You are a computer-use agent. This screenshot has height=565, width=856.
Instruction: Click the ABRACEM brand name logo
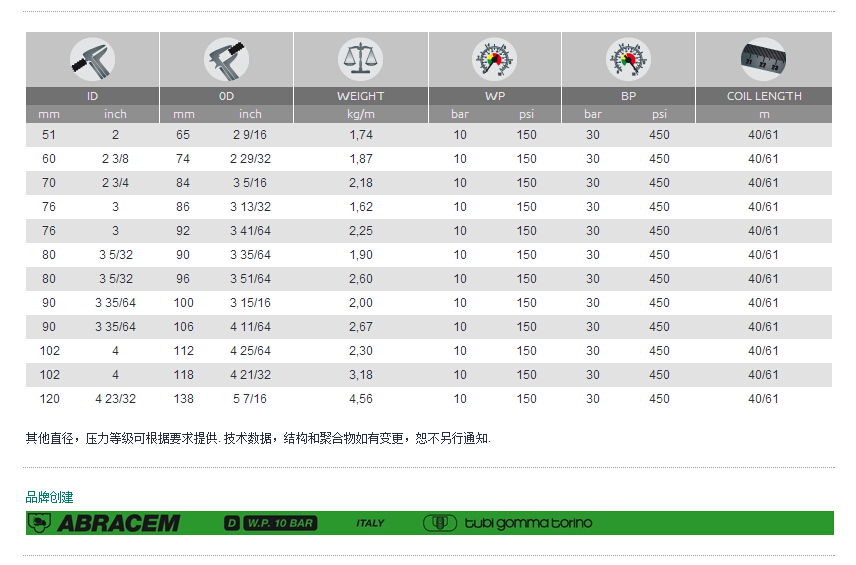point(118,523)
